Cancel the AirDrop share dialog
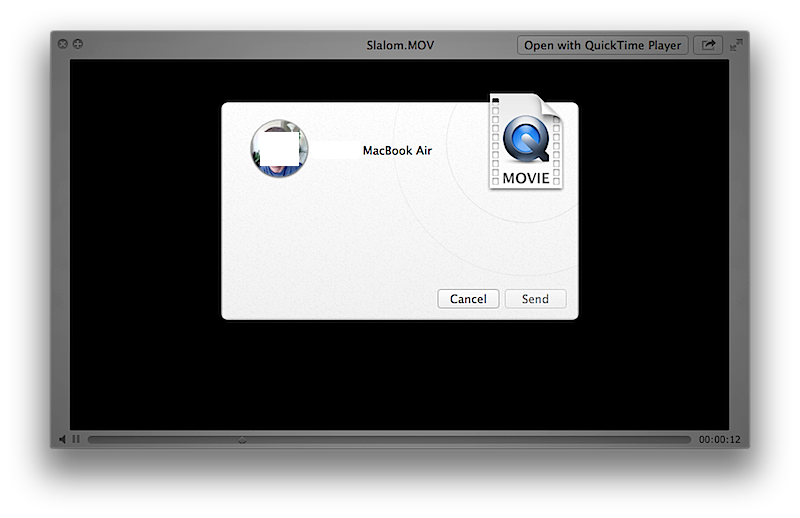800x518 pixels. [468, 299]
